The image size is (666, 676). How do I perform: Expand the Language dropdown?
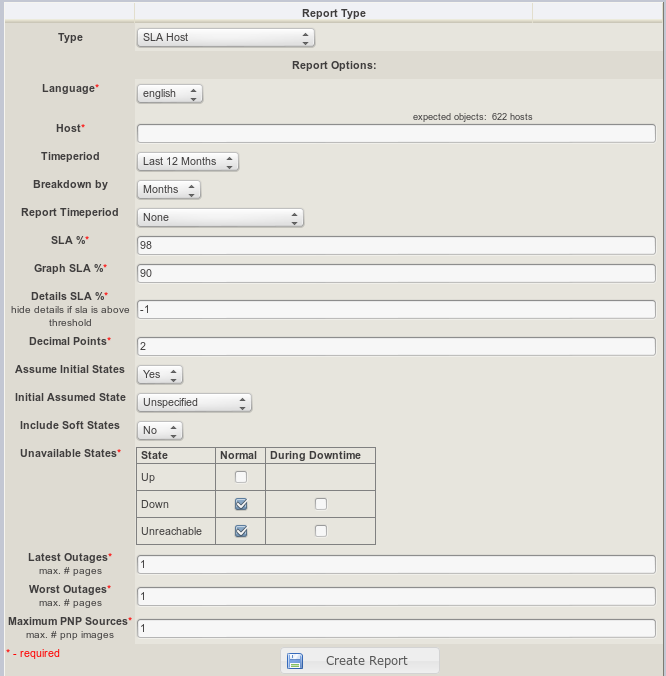[169, 94]
